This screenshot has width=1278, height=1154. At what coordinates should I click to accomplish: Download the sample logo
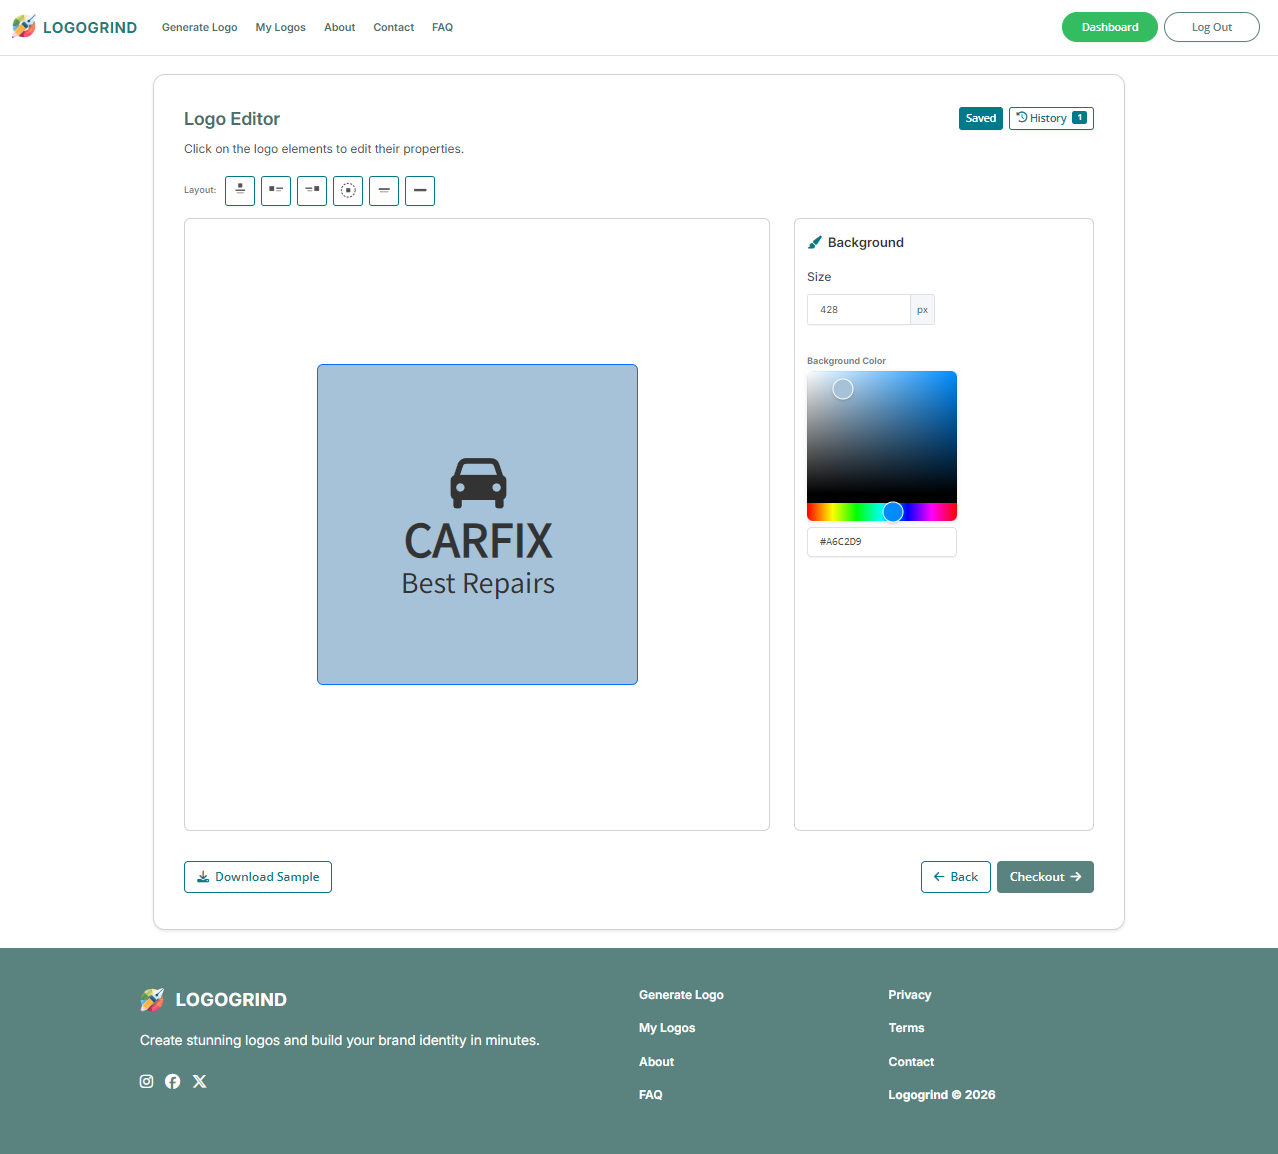point(258,877)
